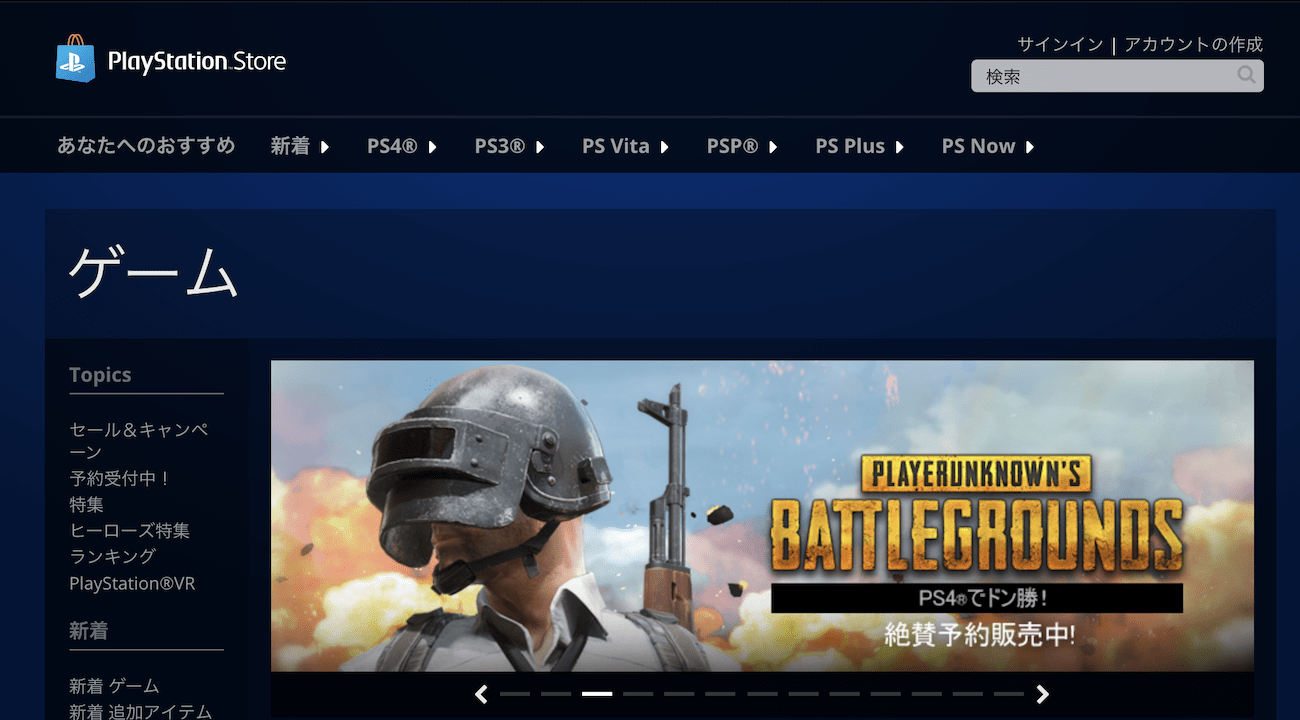Expand the PS Now navigation menu
1300x720 pixels.
tap(987, 146)
